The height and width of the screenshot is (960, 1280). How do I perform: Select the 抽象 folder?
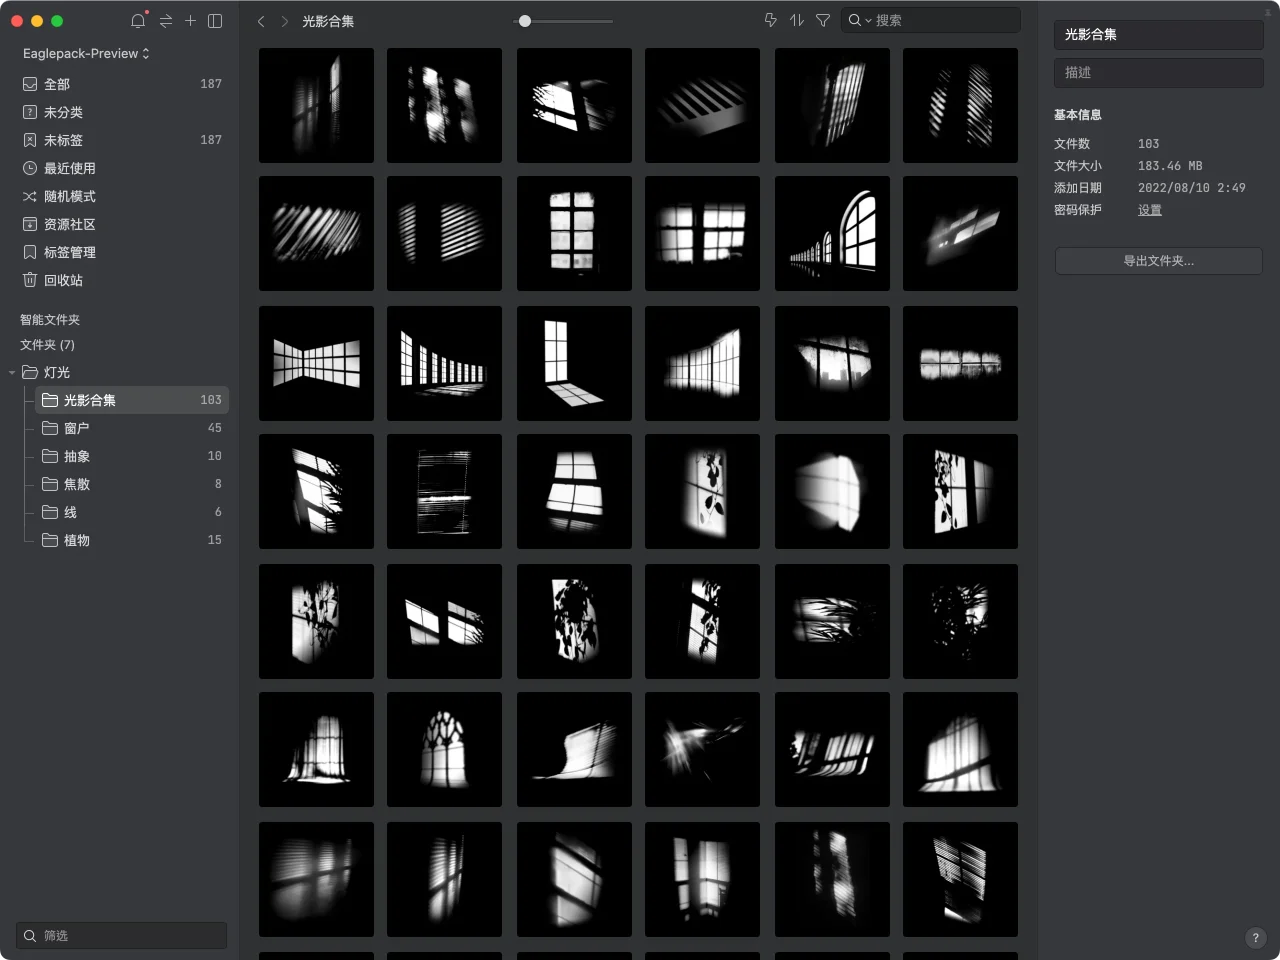pyautogui.click(x=132, y=456)
